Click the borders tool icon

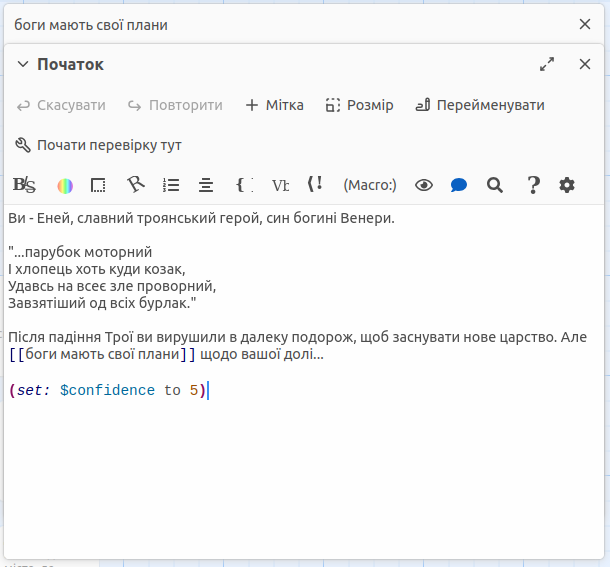[x=98, y=185]
